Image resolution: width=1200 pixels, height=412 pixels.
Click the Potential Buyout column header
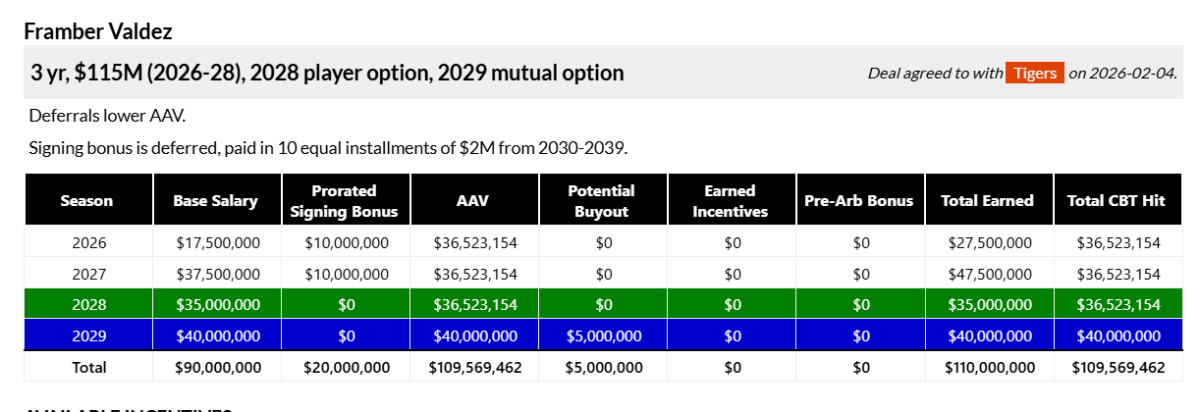click(x=604, y=200)
